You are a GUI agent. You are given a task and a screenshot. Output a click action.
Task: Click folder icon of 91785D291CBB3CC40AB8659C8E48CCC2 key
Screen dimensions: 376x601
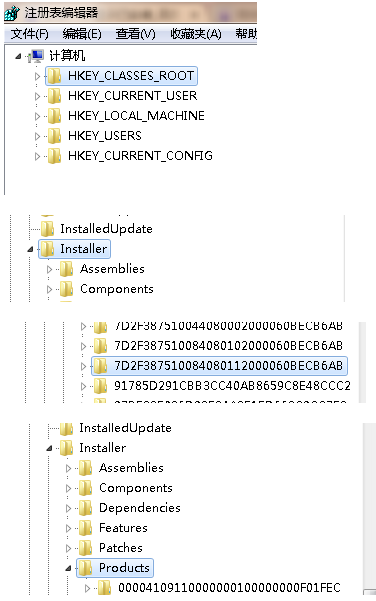tap(100, 386)
